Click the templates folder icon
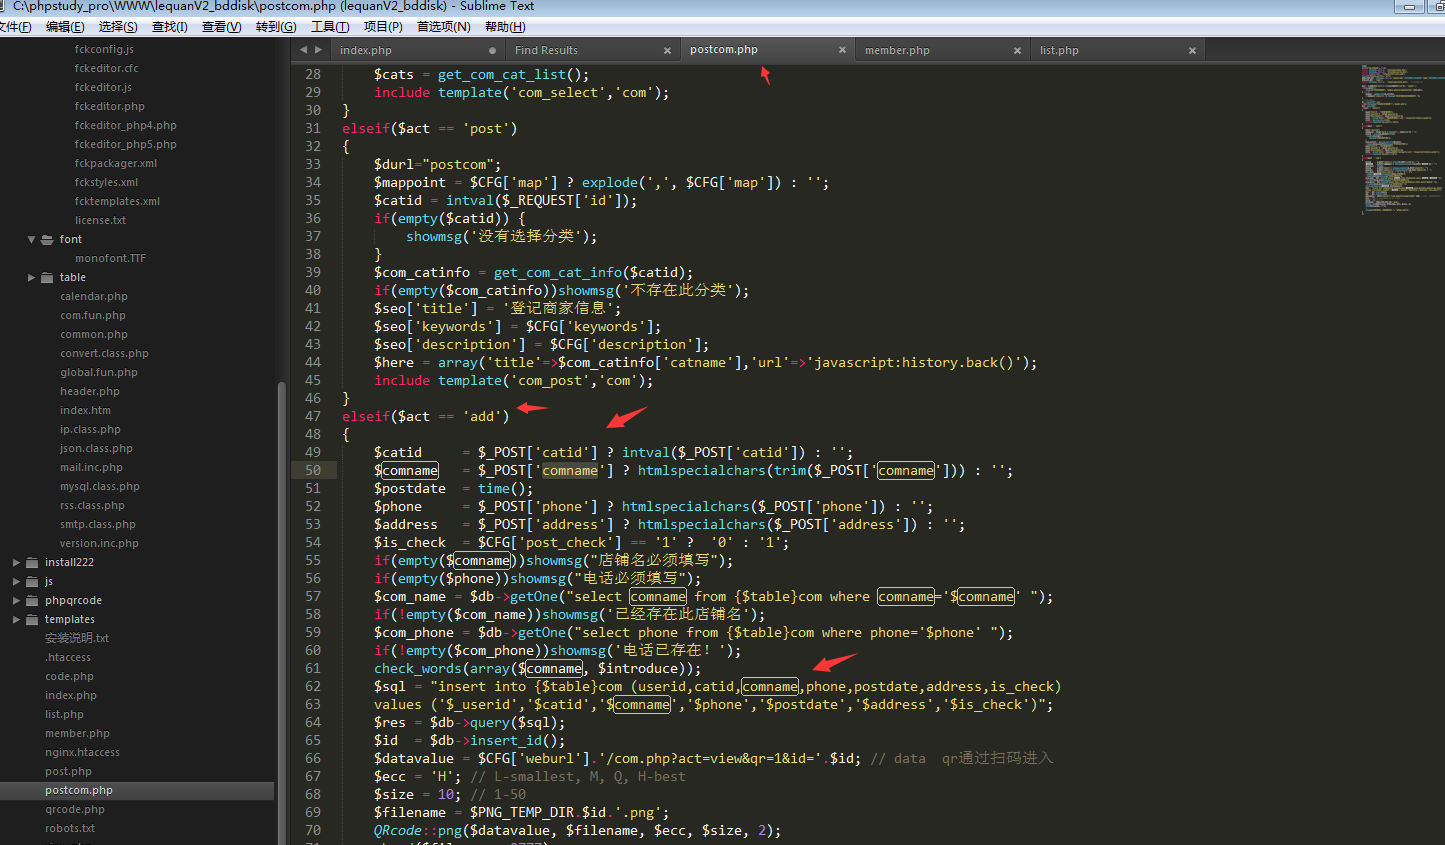 point(33,620)
